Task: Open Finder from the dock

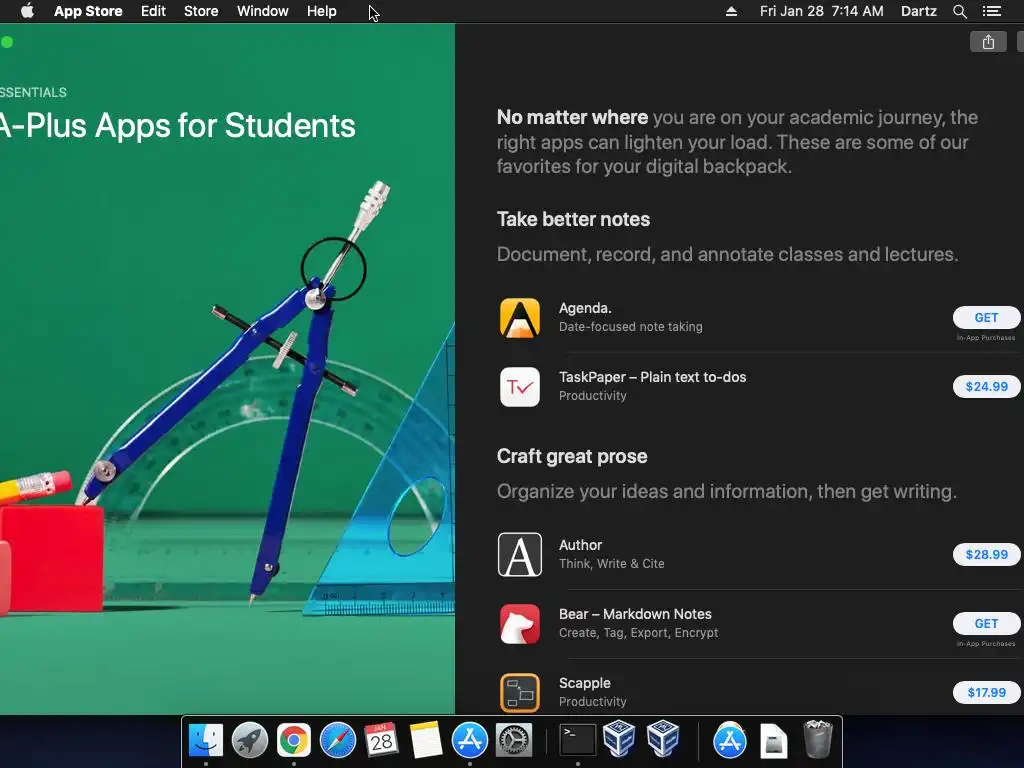Action: 206,740
